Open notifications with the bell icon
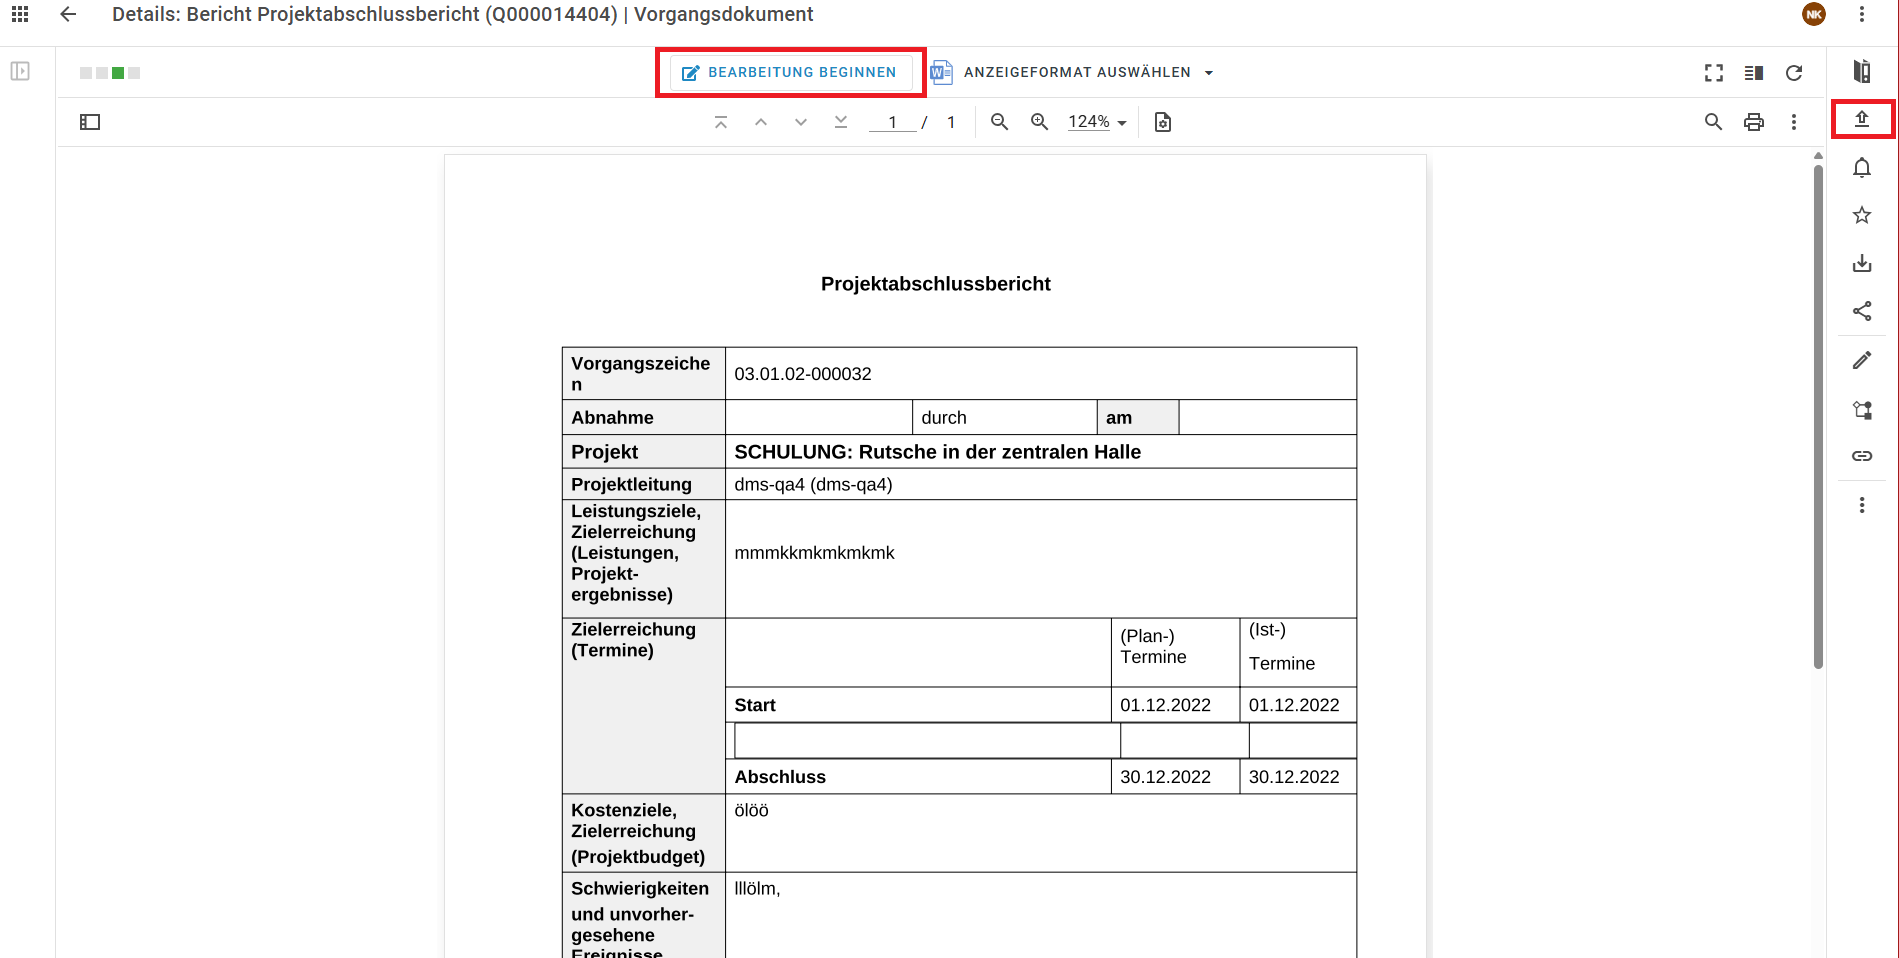1899x958 pixels. pyautogui.click(x=1861, y=168)
